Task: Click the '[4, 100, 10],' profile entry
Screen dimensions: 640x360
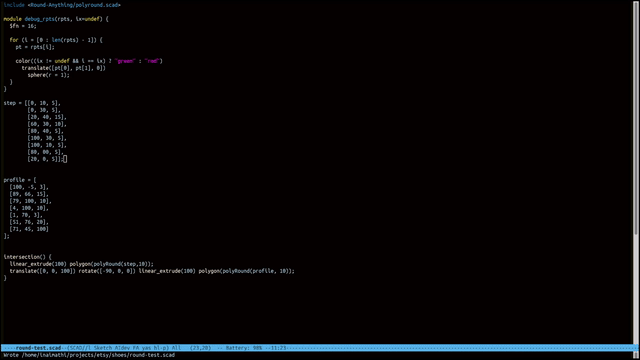Action: coord(29,208)
